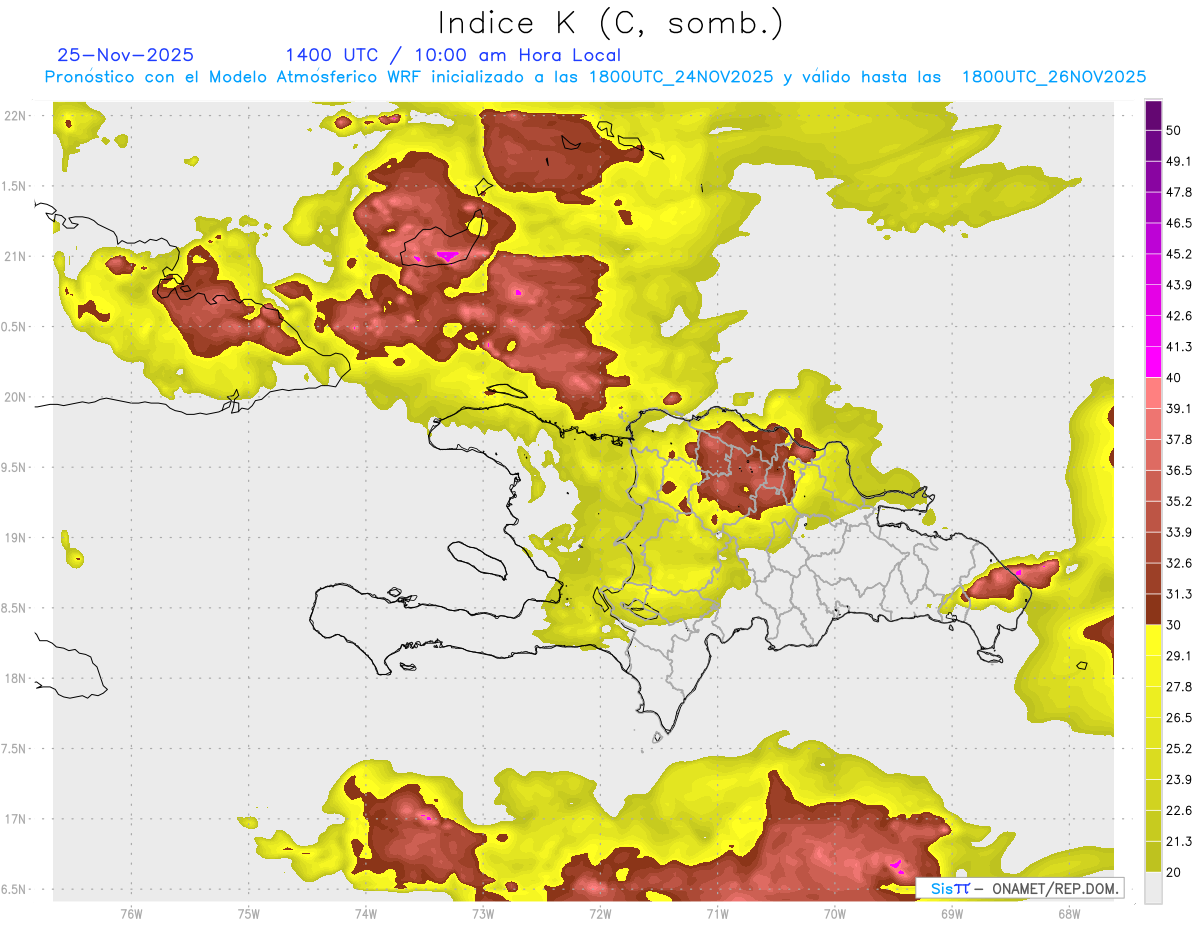Click the '49.1' colorbar value

click(1178, 161)
